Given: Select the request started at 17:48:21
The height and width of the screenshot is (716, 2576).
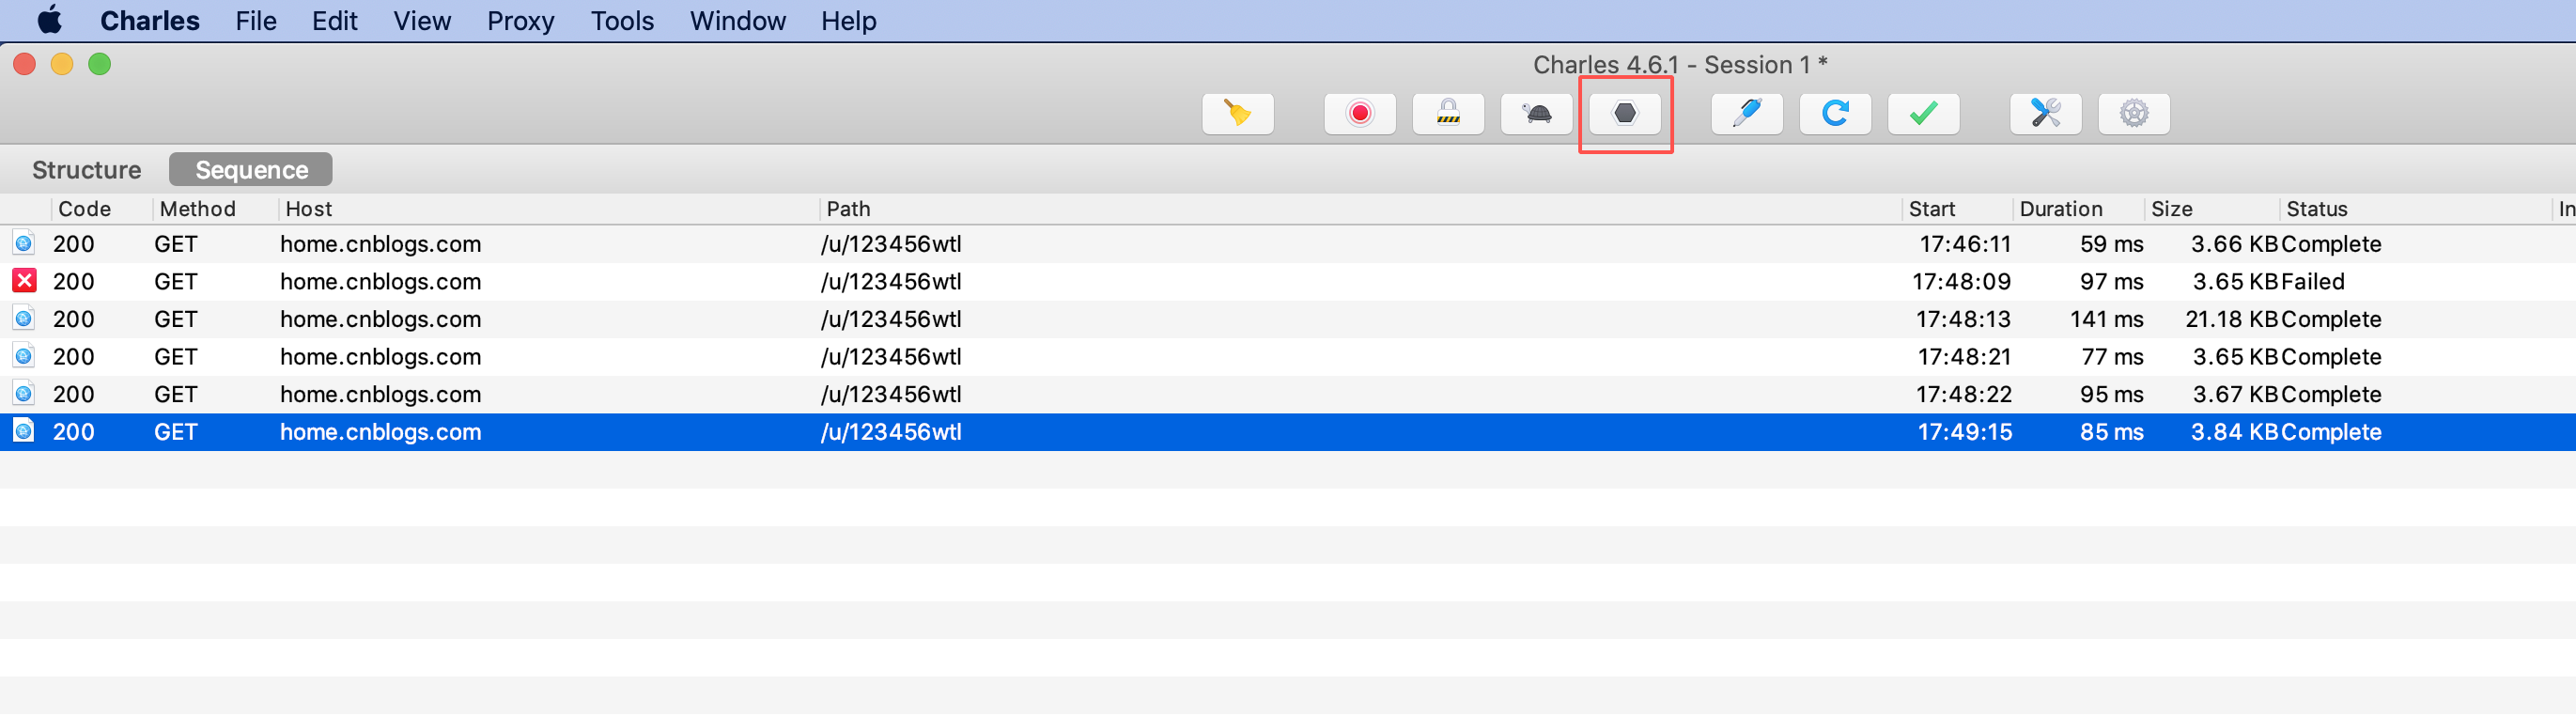Looking at the screenshot, I should (x=1288, y=357).
